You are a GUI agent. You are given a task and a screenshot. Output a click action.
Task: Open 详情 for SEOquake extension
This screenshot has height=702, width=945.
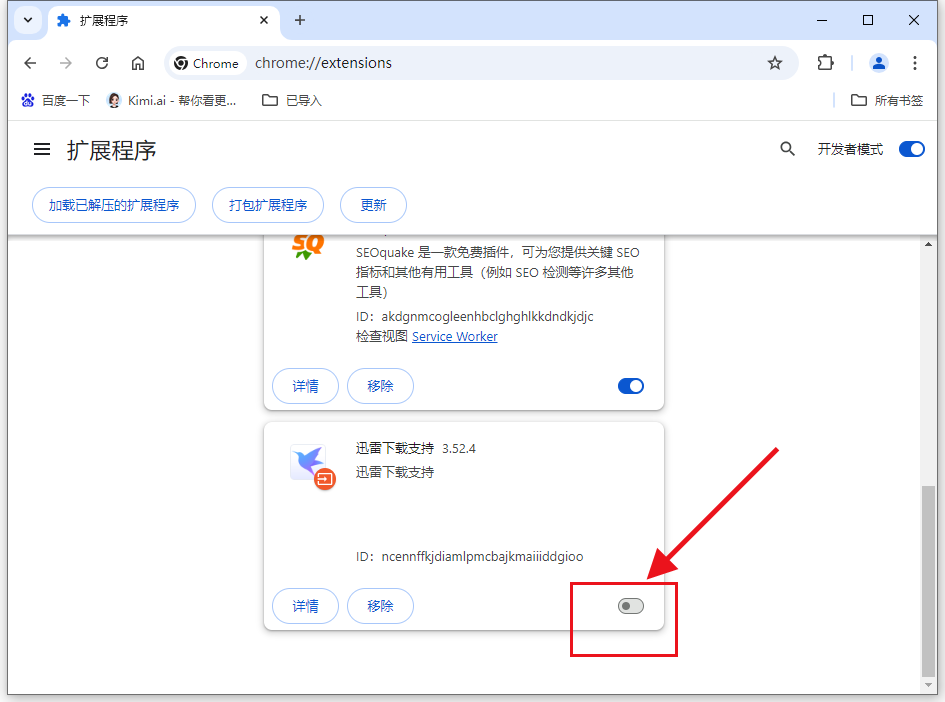(306, 386)
